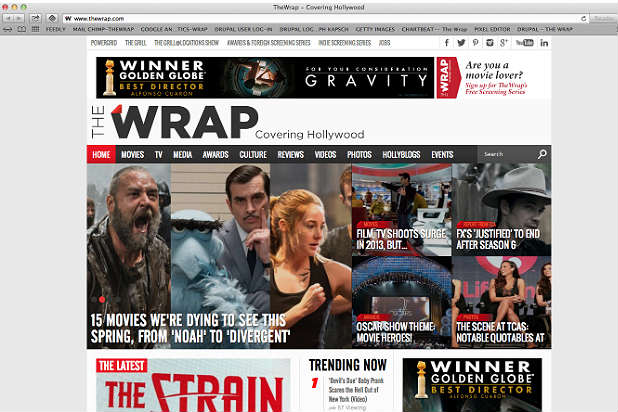This screenshot has height=412, width=618.
Task: Click the Home nav item
Action: 101,155
